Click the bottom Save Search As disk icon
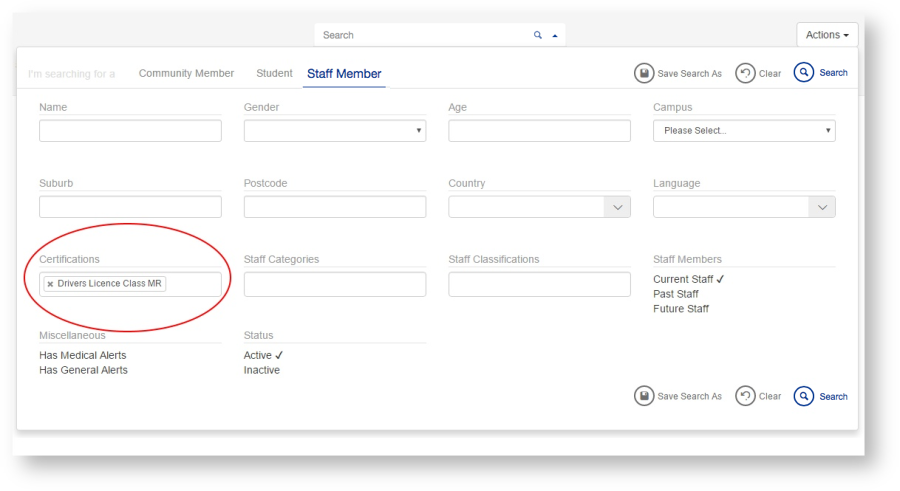Viewport: 900px width, 491px height. [644, 396]
